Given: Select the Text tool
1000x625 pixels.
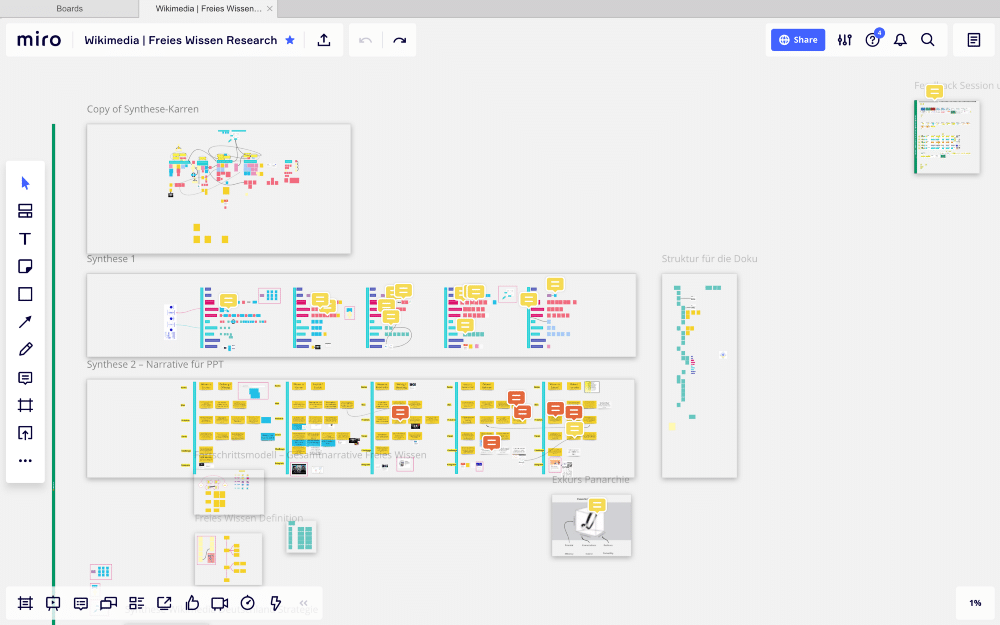Looking at the screenshot, I should pos(25,239).
